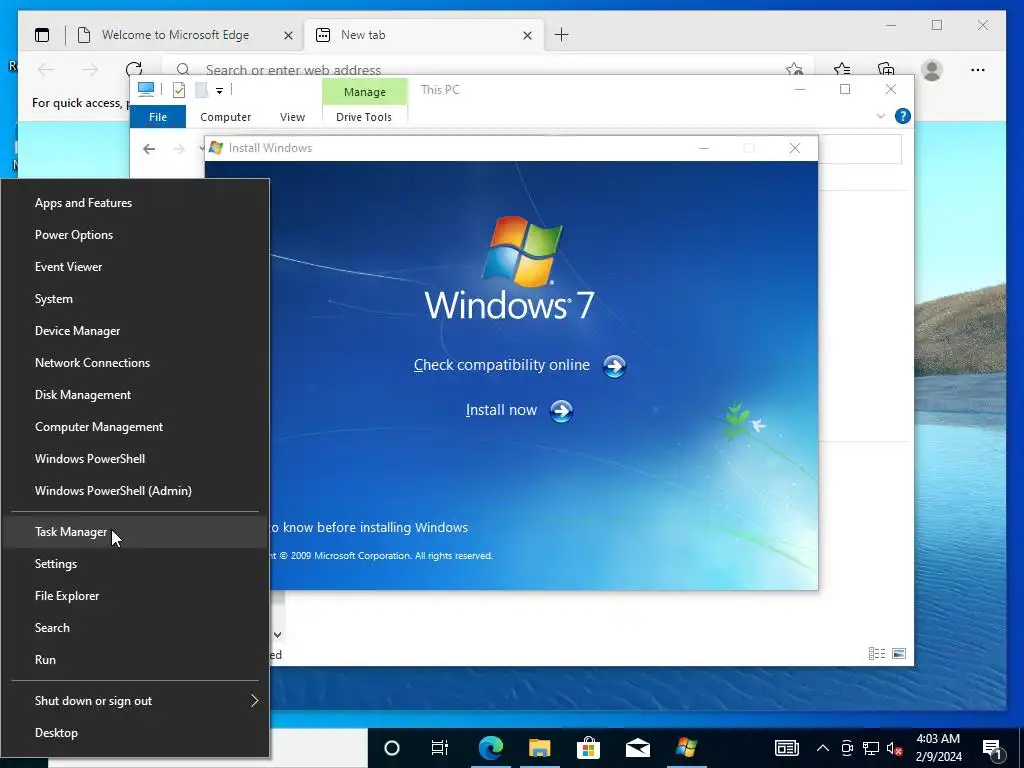This screenshot has width=1024, height=768.
Task: Open File Explorer menu entry
Action: [x=136, y=596]
